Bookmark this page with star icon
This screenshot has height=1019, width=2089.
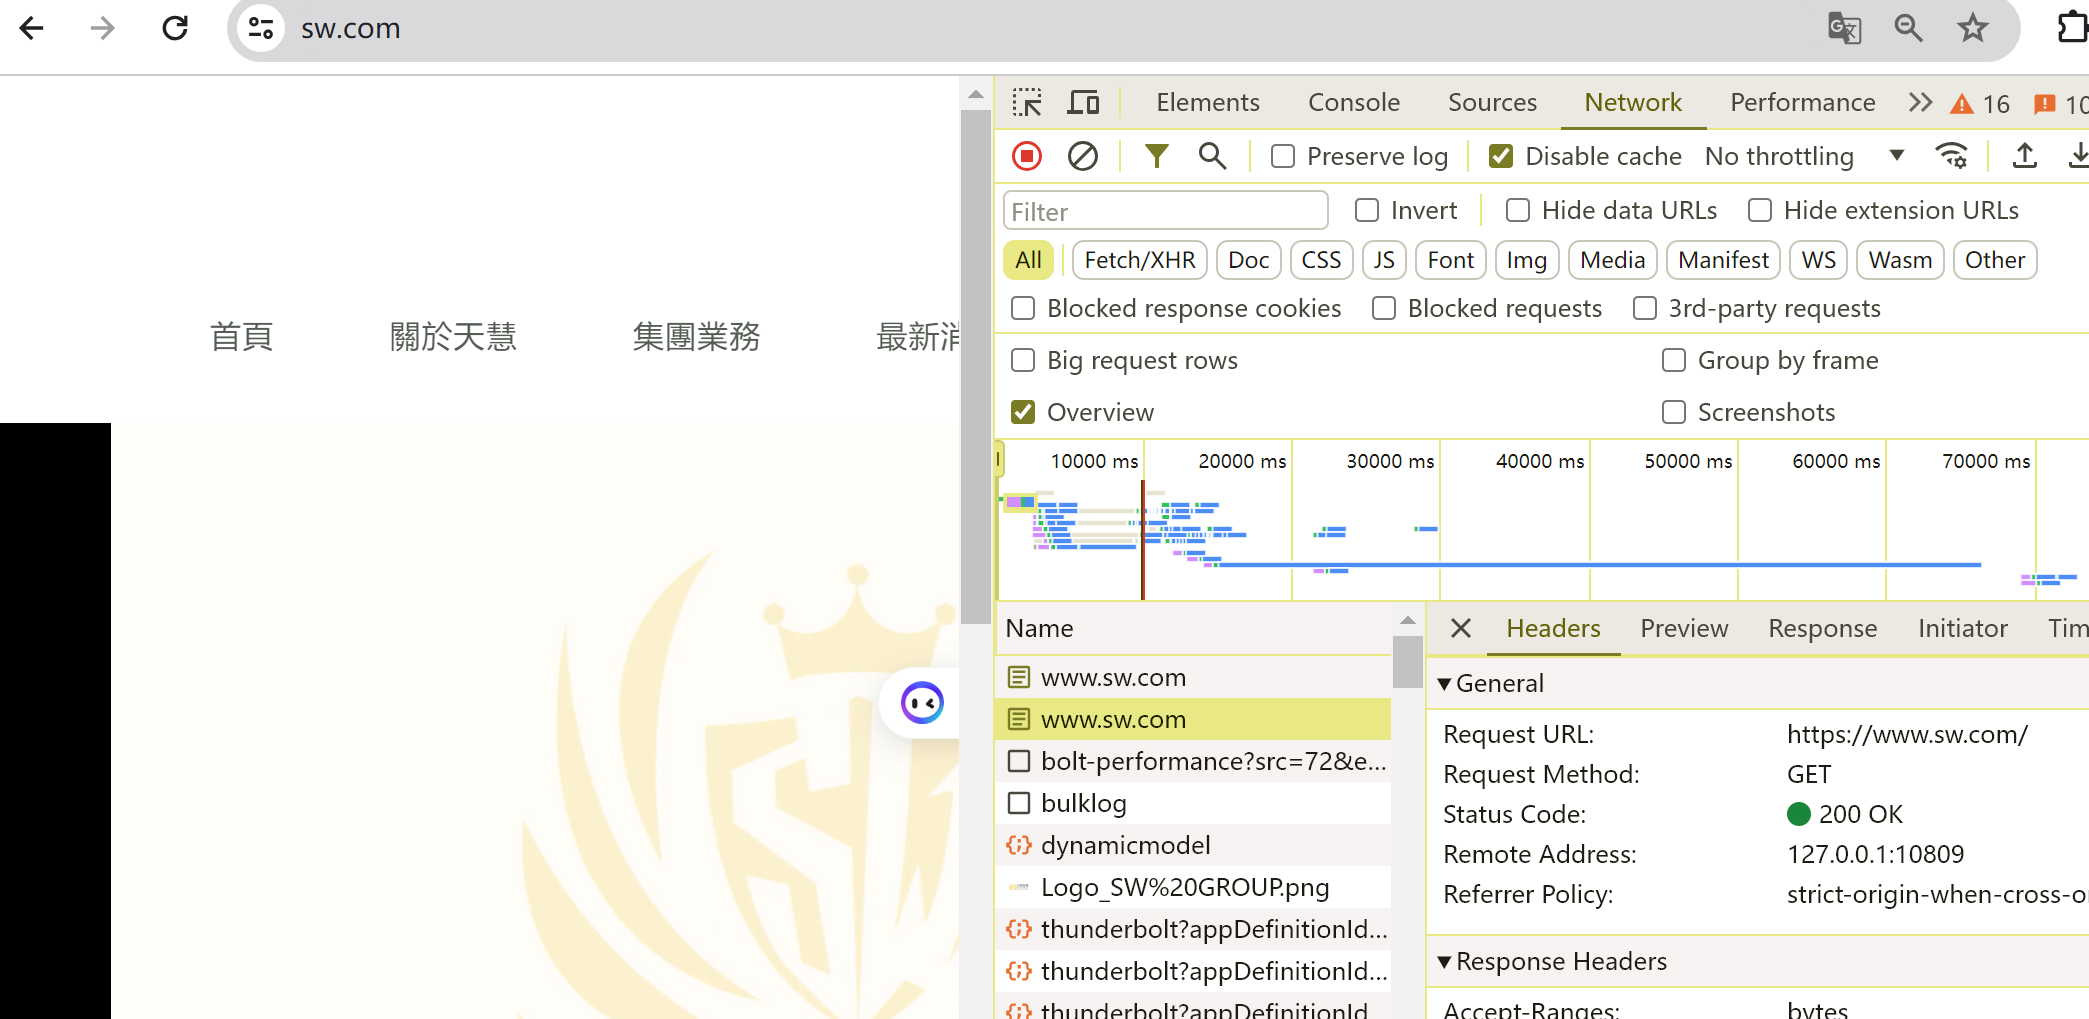tap(1972, 28)
